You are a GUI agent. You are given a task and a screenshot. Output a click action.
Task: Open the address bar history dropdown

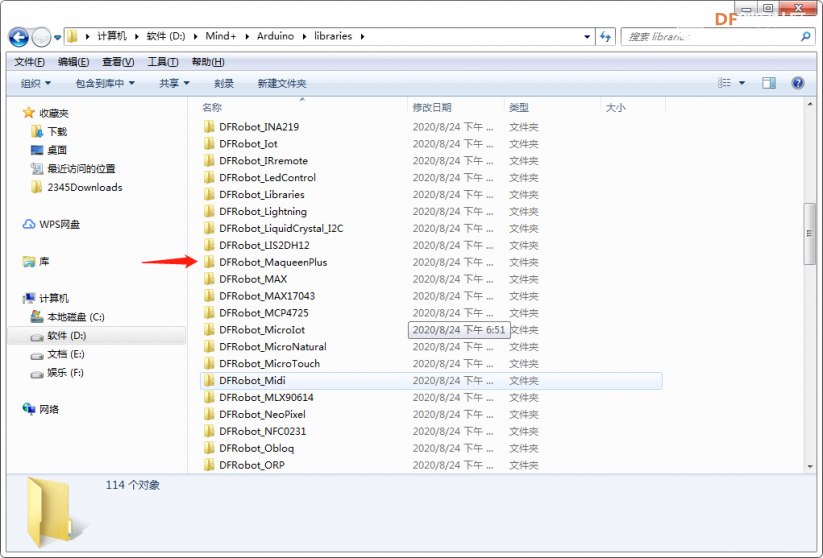(x=587, y=37)
